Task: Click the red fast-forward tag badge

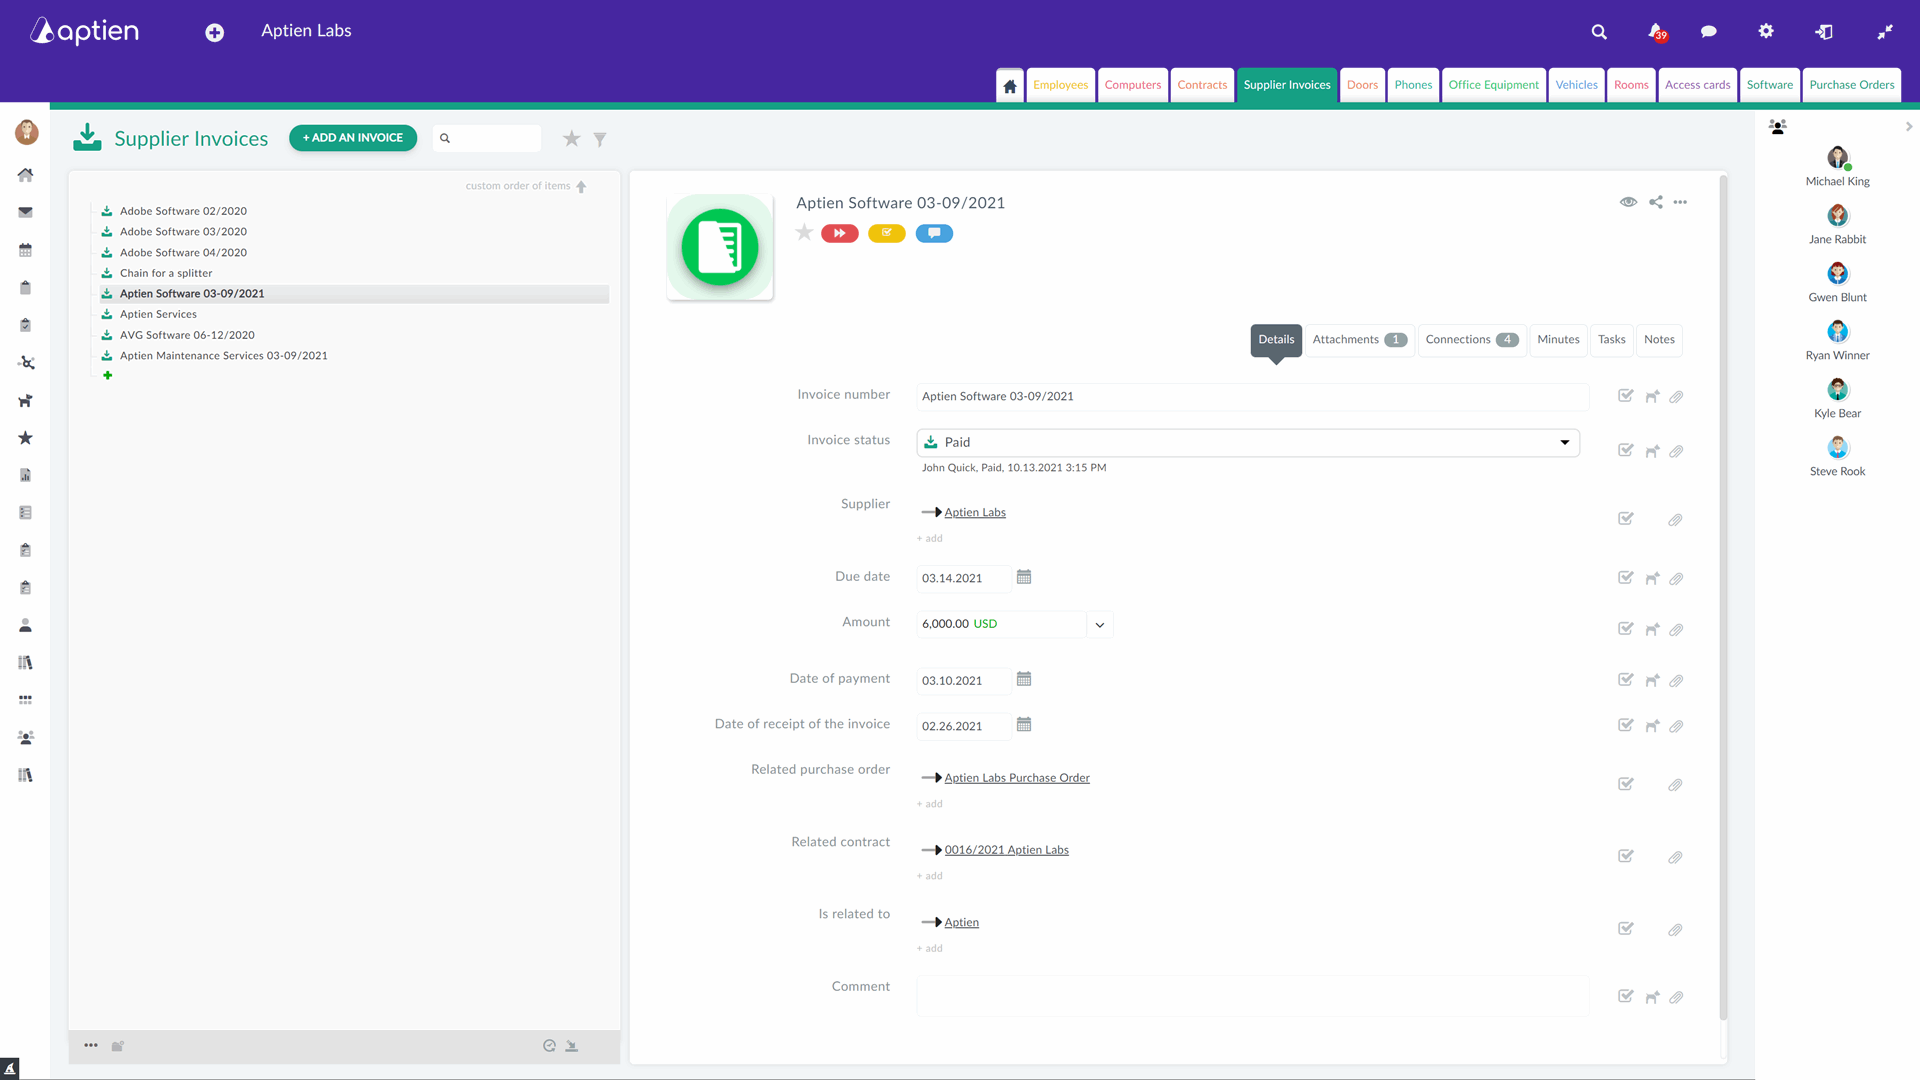Action: [x=840, y=233]
